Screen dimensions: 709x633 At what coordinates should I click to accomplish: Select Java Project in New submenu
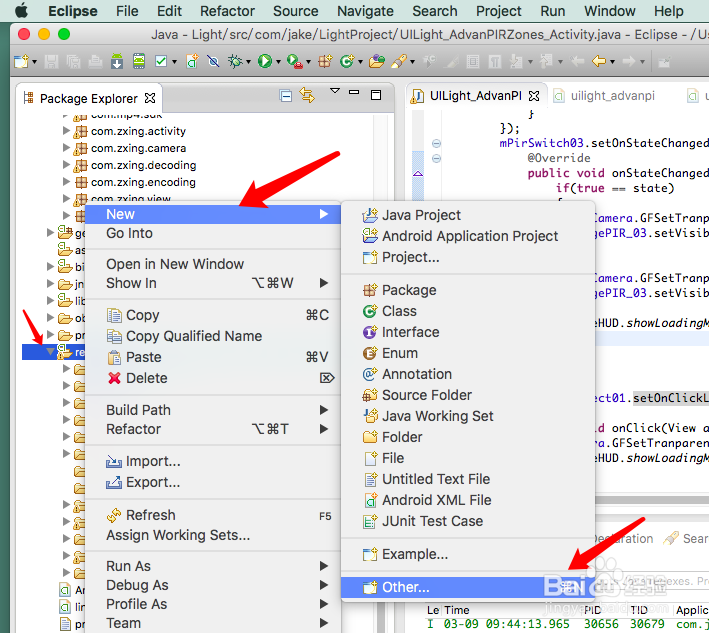(468, 215)
